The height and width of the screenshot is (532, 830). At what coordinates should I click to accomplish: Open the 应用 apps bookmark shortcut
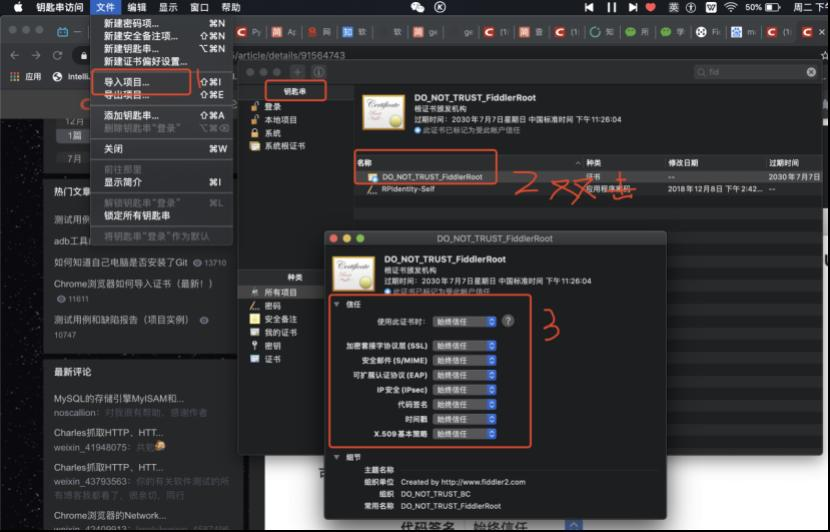click(x=26, y=77)
